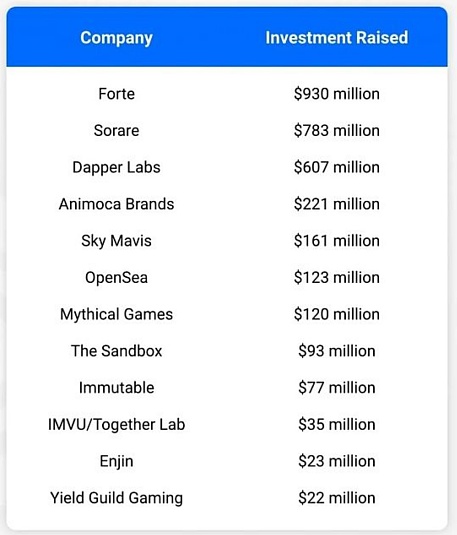Click the $607 million investment cell
This screenshot has height=535, width=457.
point(337,167)
